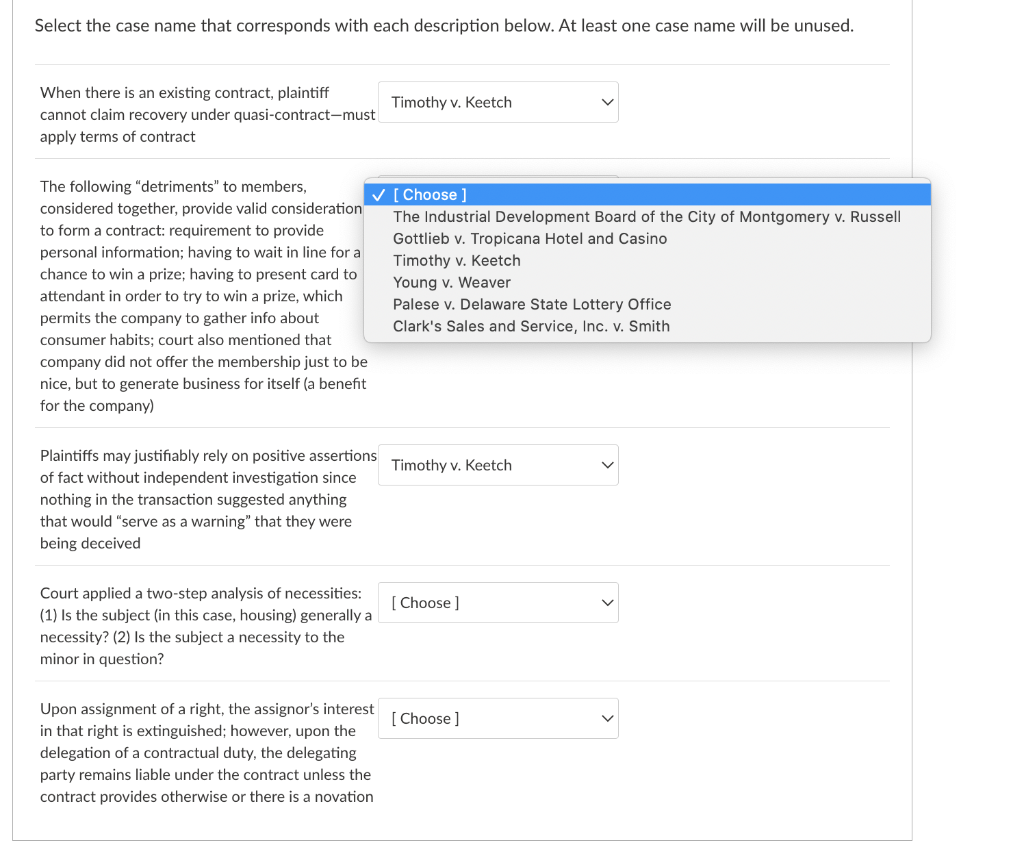This screenshot has width=1024, height=845.
Task: Choose Palese v. Delaware State Lottery Office
Action: 531,304
